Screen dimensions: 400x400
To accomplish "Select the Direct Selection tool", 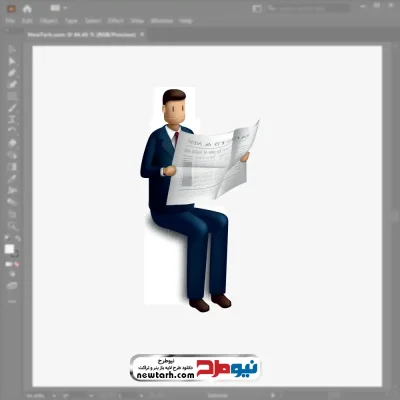I will click(x=12, y=61).
